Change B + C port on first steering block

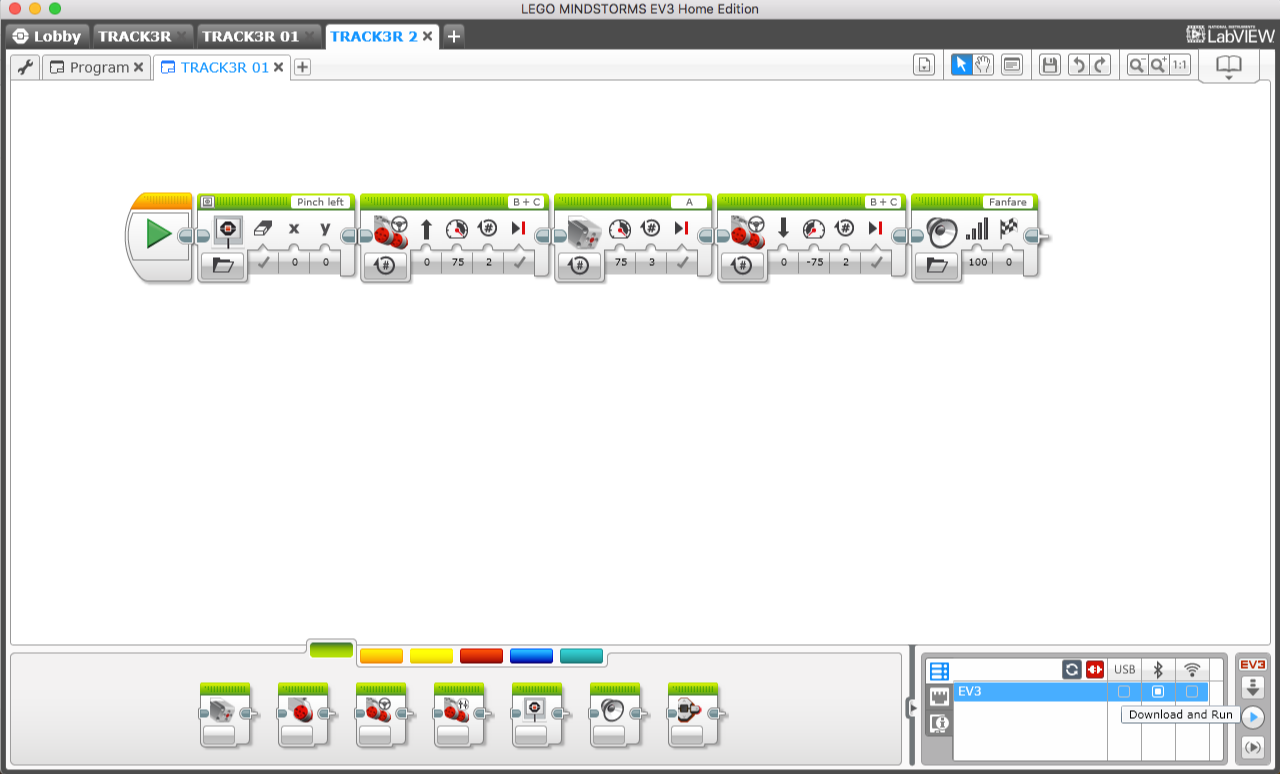point(525,202)
